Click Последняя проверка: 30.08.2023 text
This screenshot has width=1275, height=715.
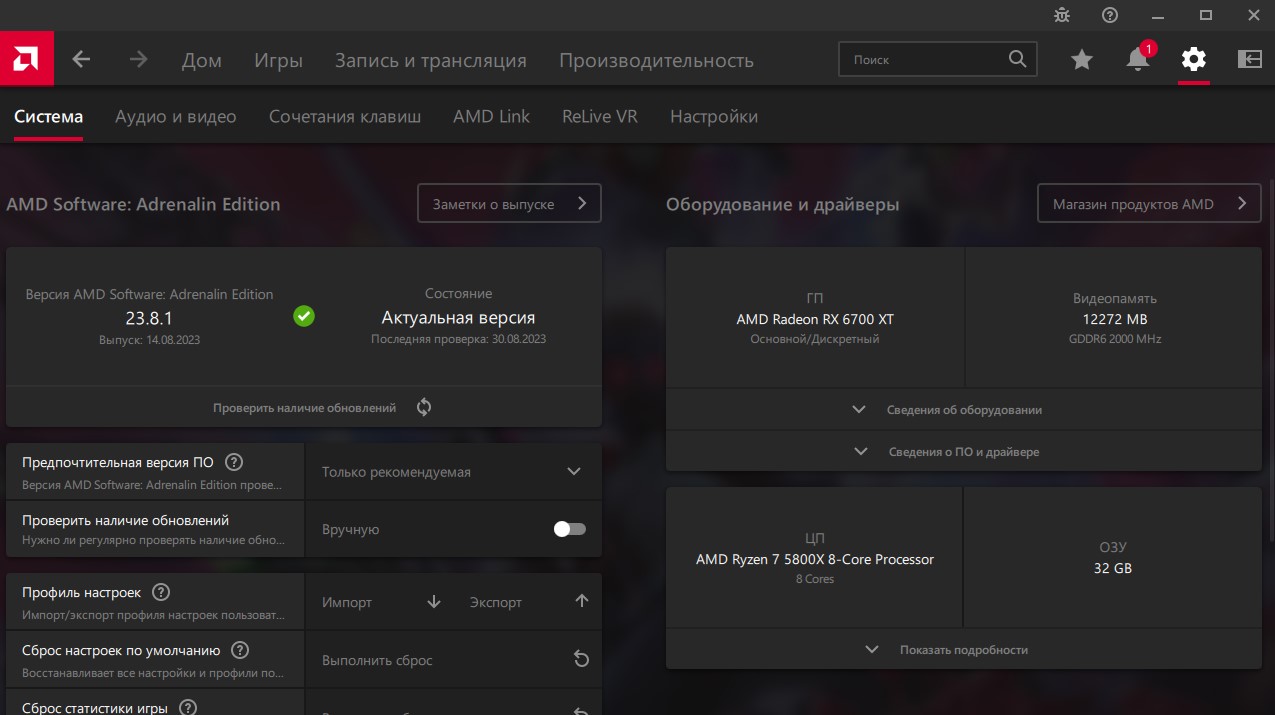click(458, 339)
